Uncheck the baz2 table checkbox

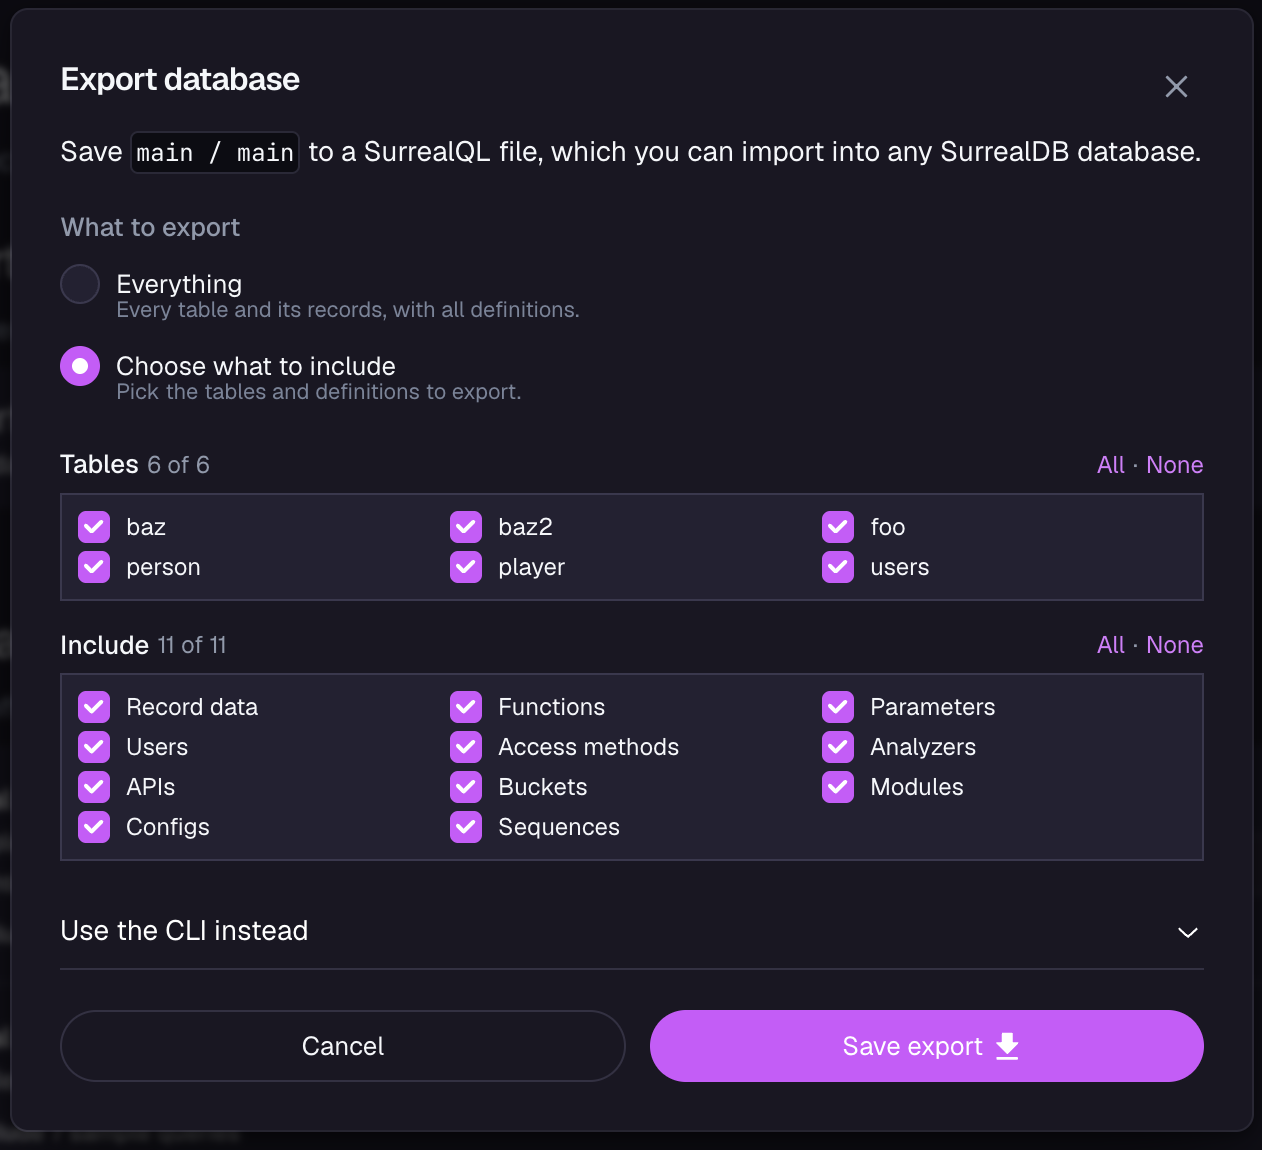(466, 527)
